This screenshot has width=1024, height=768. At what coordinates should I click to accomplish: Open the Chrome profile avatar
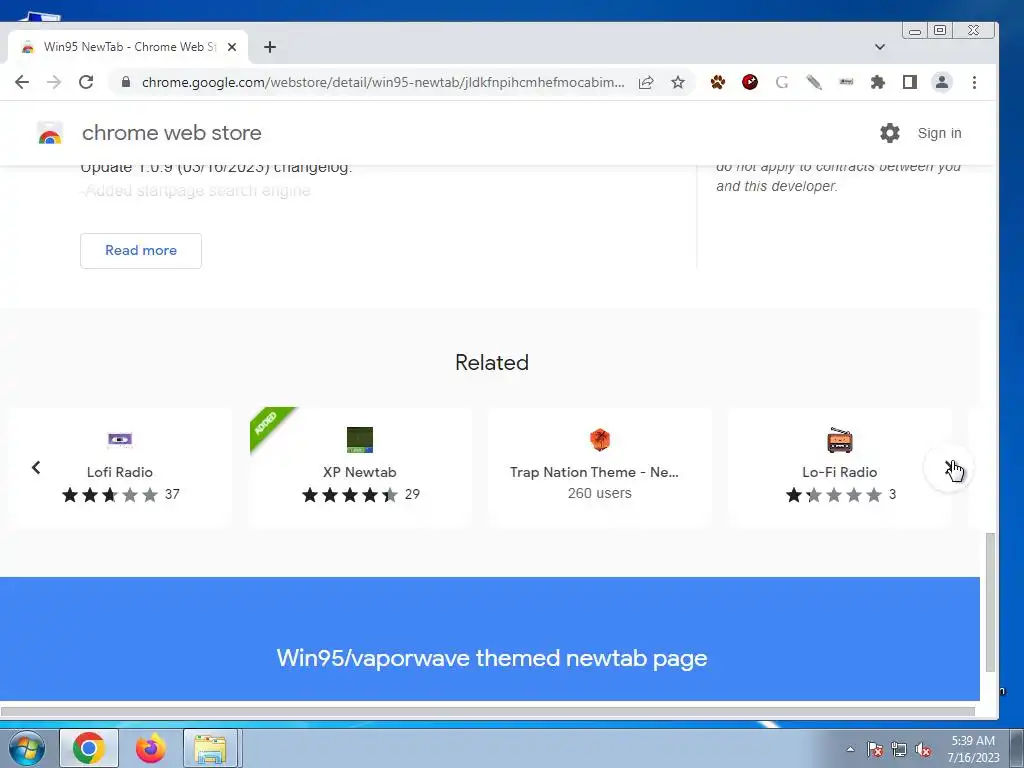pos(942,82)
